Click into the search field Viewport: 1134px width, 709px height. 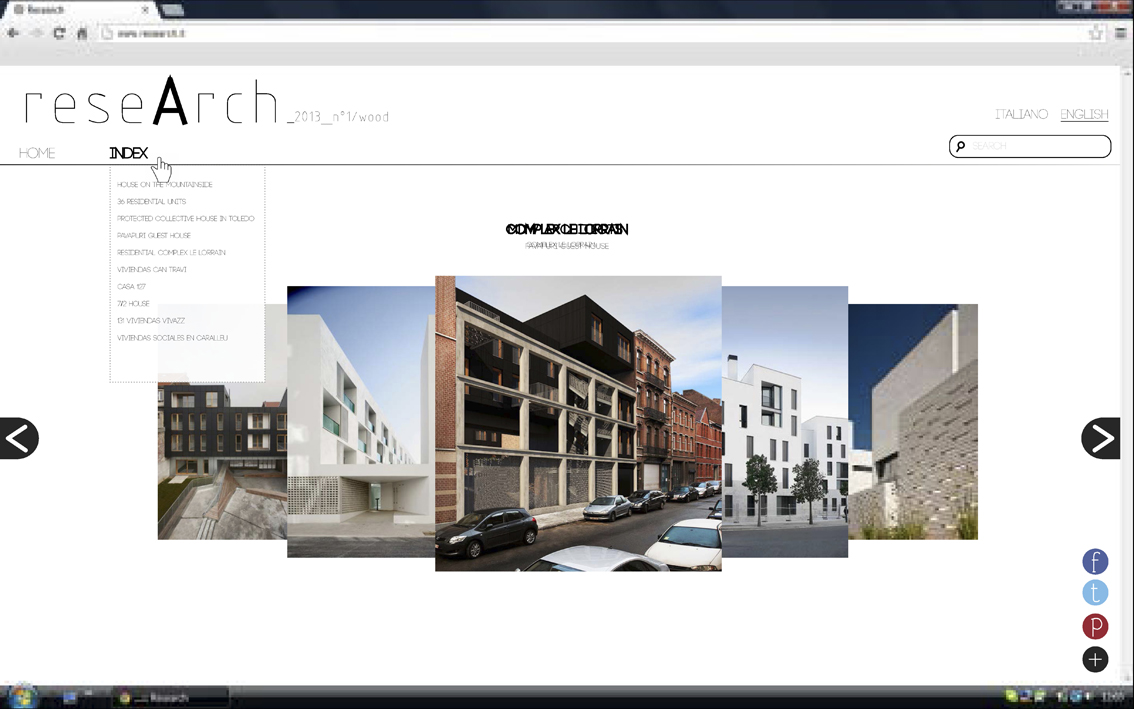coord(1037,146)
